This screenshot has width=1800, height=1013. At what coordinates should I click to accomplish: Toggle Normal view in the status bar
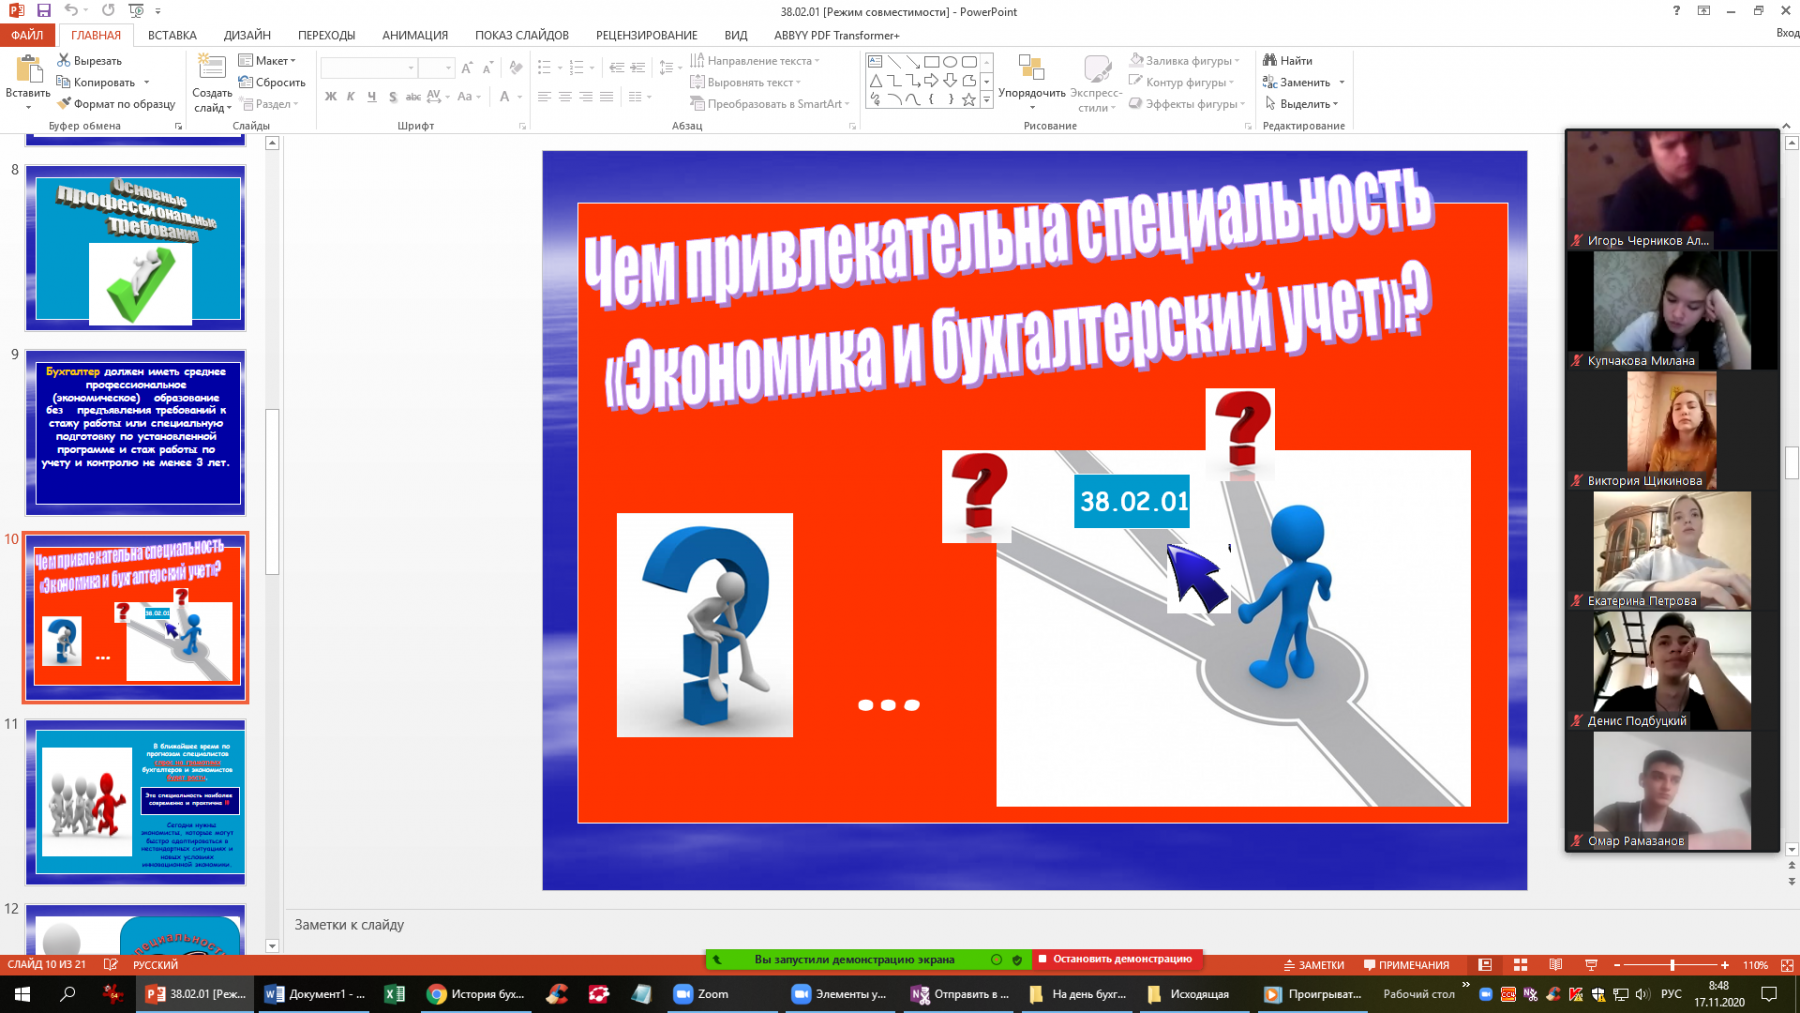(1485, 965)
